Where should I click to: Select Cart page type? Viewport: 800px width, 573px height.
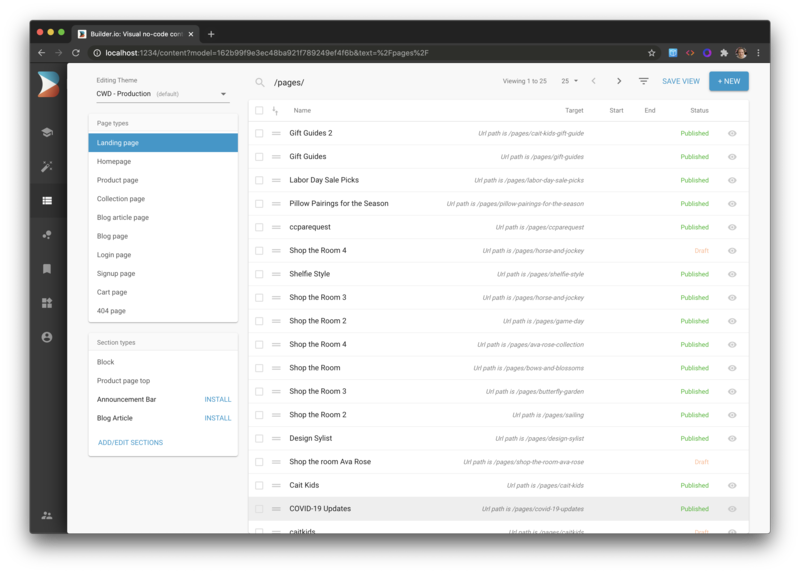(163, 292)
